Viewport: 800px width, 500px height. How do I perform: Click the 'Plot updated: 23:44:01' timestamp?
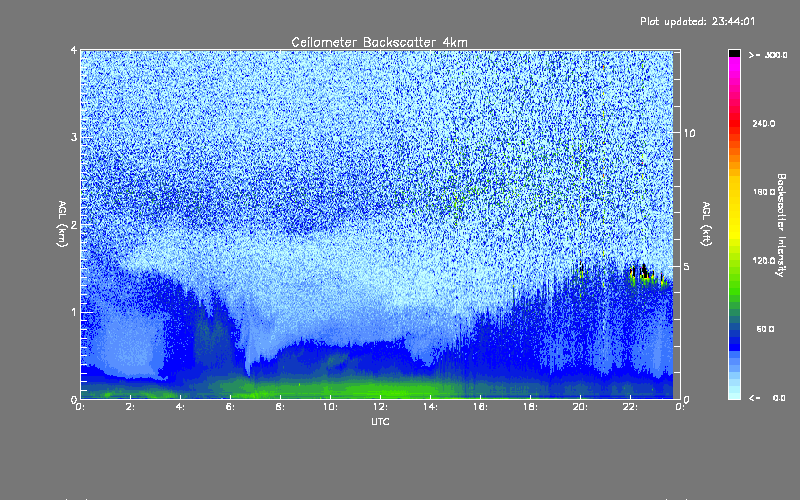coord(697,21)
